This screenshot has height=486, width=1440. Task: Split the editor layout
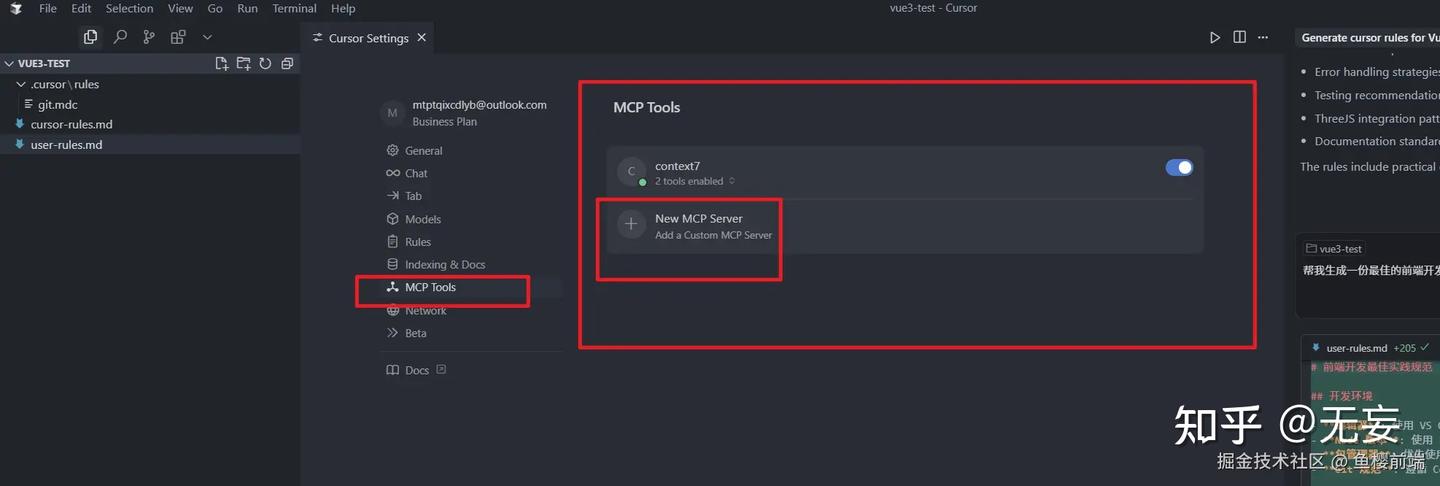click(x=1239, y=38)
